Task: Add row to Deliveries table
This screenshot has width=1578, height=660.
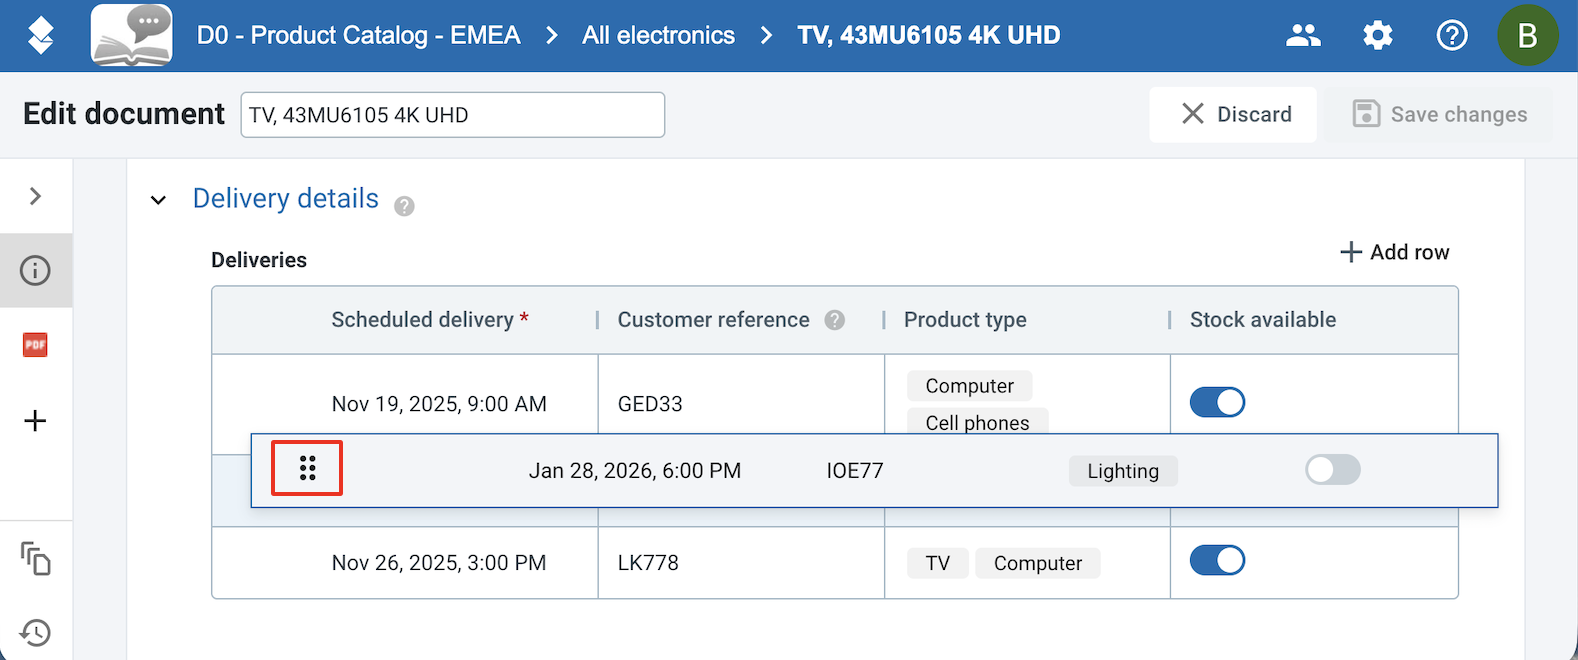Action: 1394,252
